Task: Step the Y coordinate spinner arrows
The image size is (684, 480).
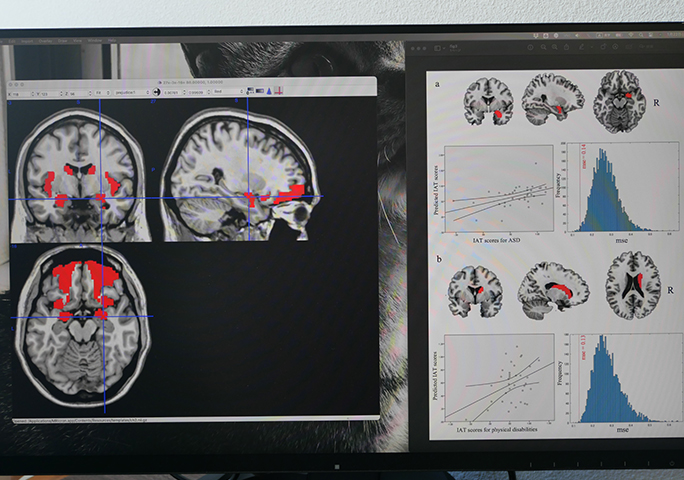Action: point(62,93)
